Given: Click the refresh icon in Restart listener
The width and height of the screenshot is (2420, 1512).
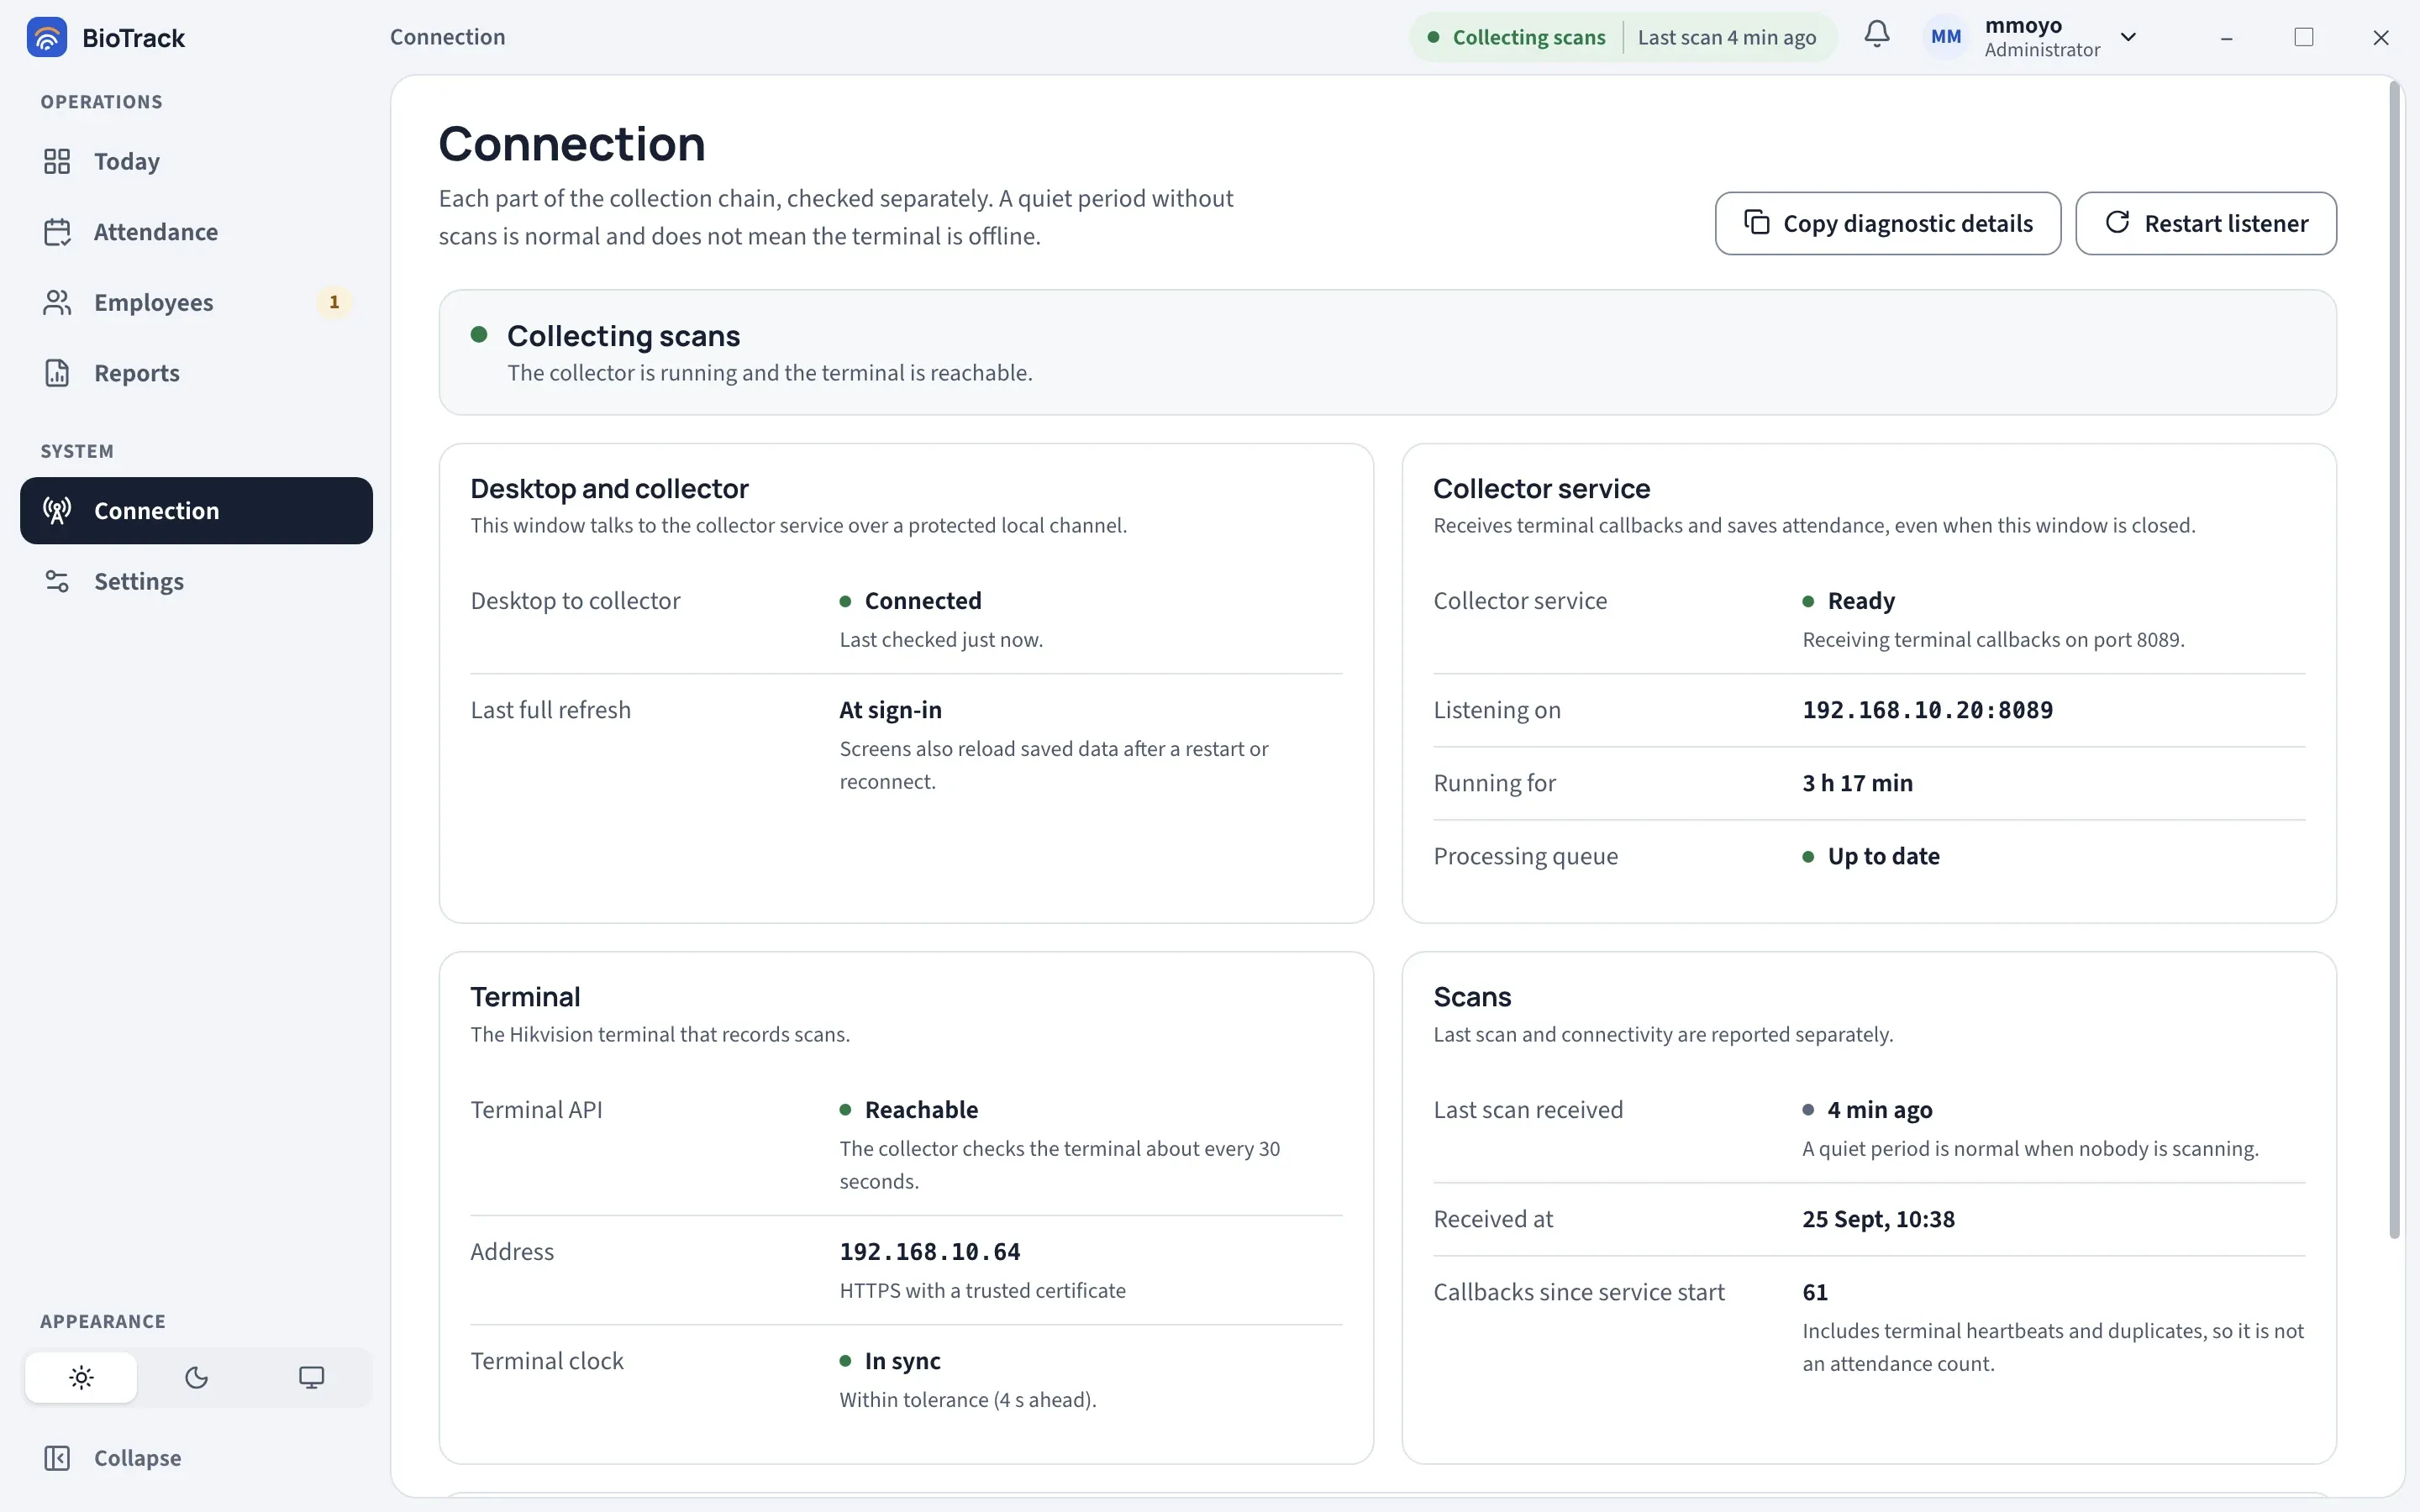Looking at the screenshot, I should click(2117, 222).
